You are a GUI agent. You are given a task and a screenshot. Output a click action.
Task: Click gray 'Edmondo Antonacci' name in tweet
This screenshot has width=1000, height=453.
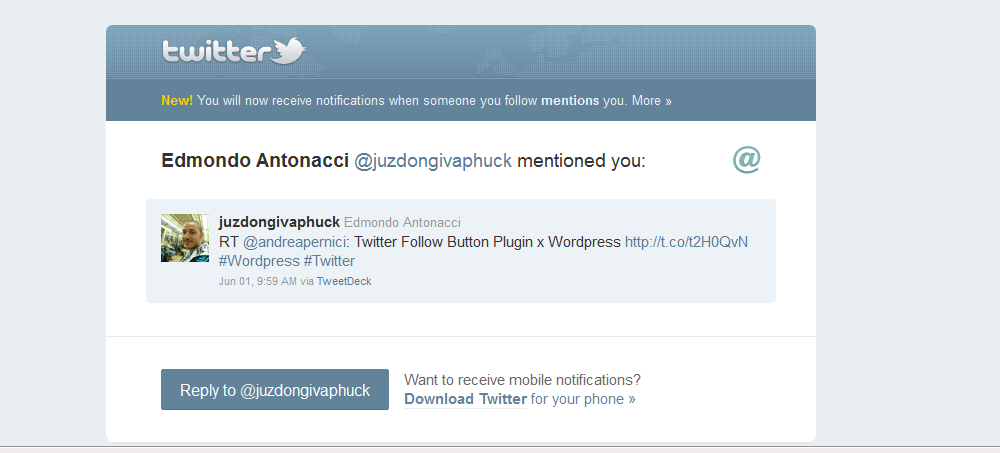coord(402,222)
